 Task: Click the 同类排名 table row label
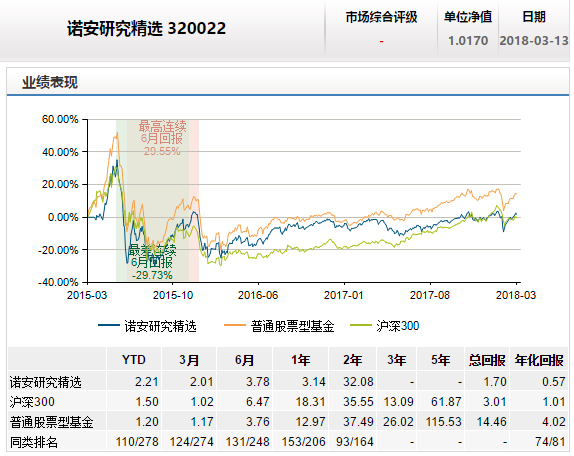click(x=34, y=442)
